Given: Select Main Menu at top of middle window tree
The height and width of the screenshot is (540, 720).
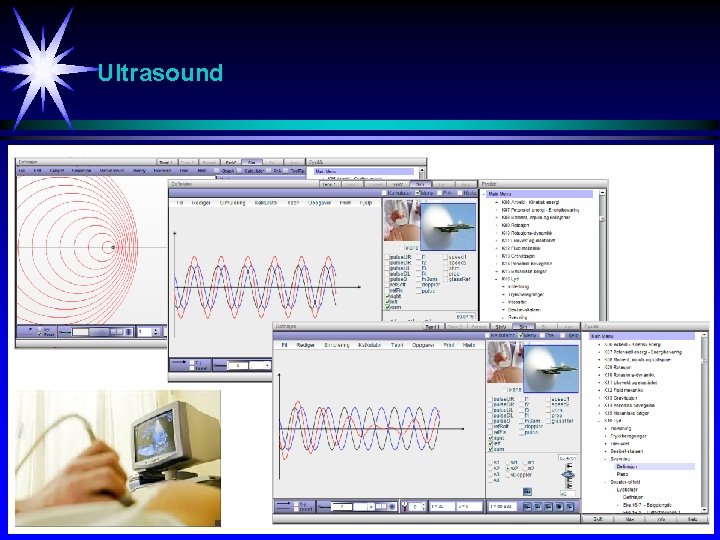Looking at the screenshot, I should click(x=540, y=194).
